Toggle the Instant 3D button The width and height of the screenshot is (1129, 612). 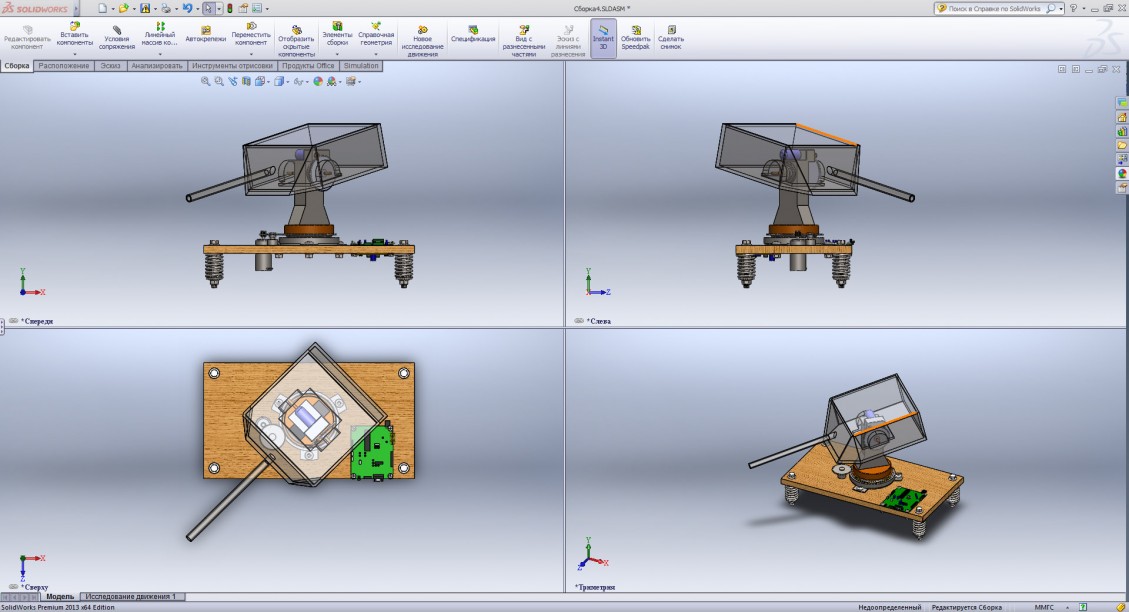(x=603, y=38)
